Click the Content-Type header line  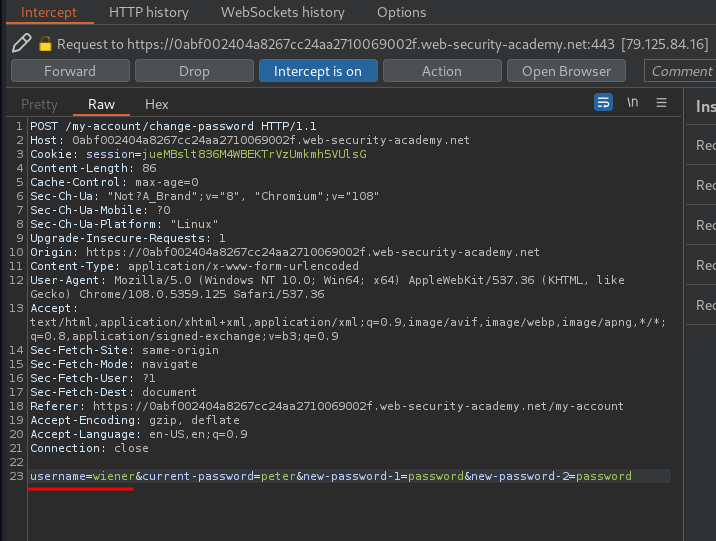click(x=195, y=266)
